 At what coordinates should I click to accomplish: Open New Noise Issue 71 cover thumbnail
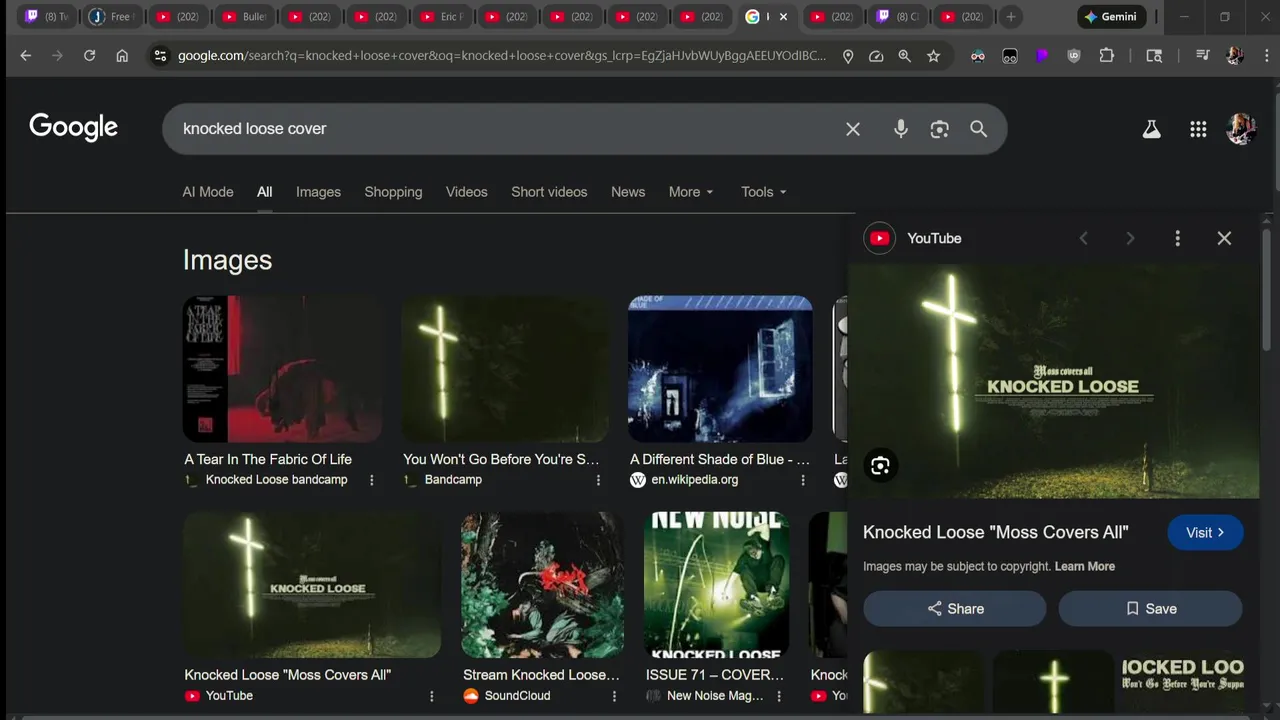717,585
